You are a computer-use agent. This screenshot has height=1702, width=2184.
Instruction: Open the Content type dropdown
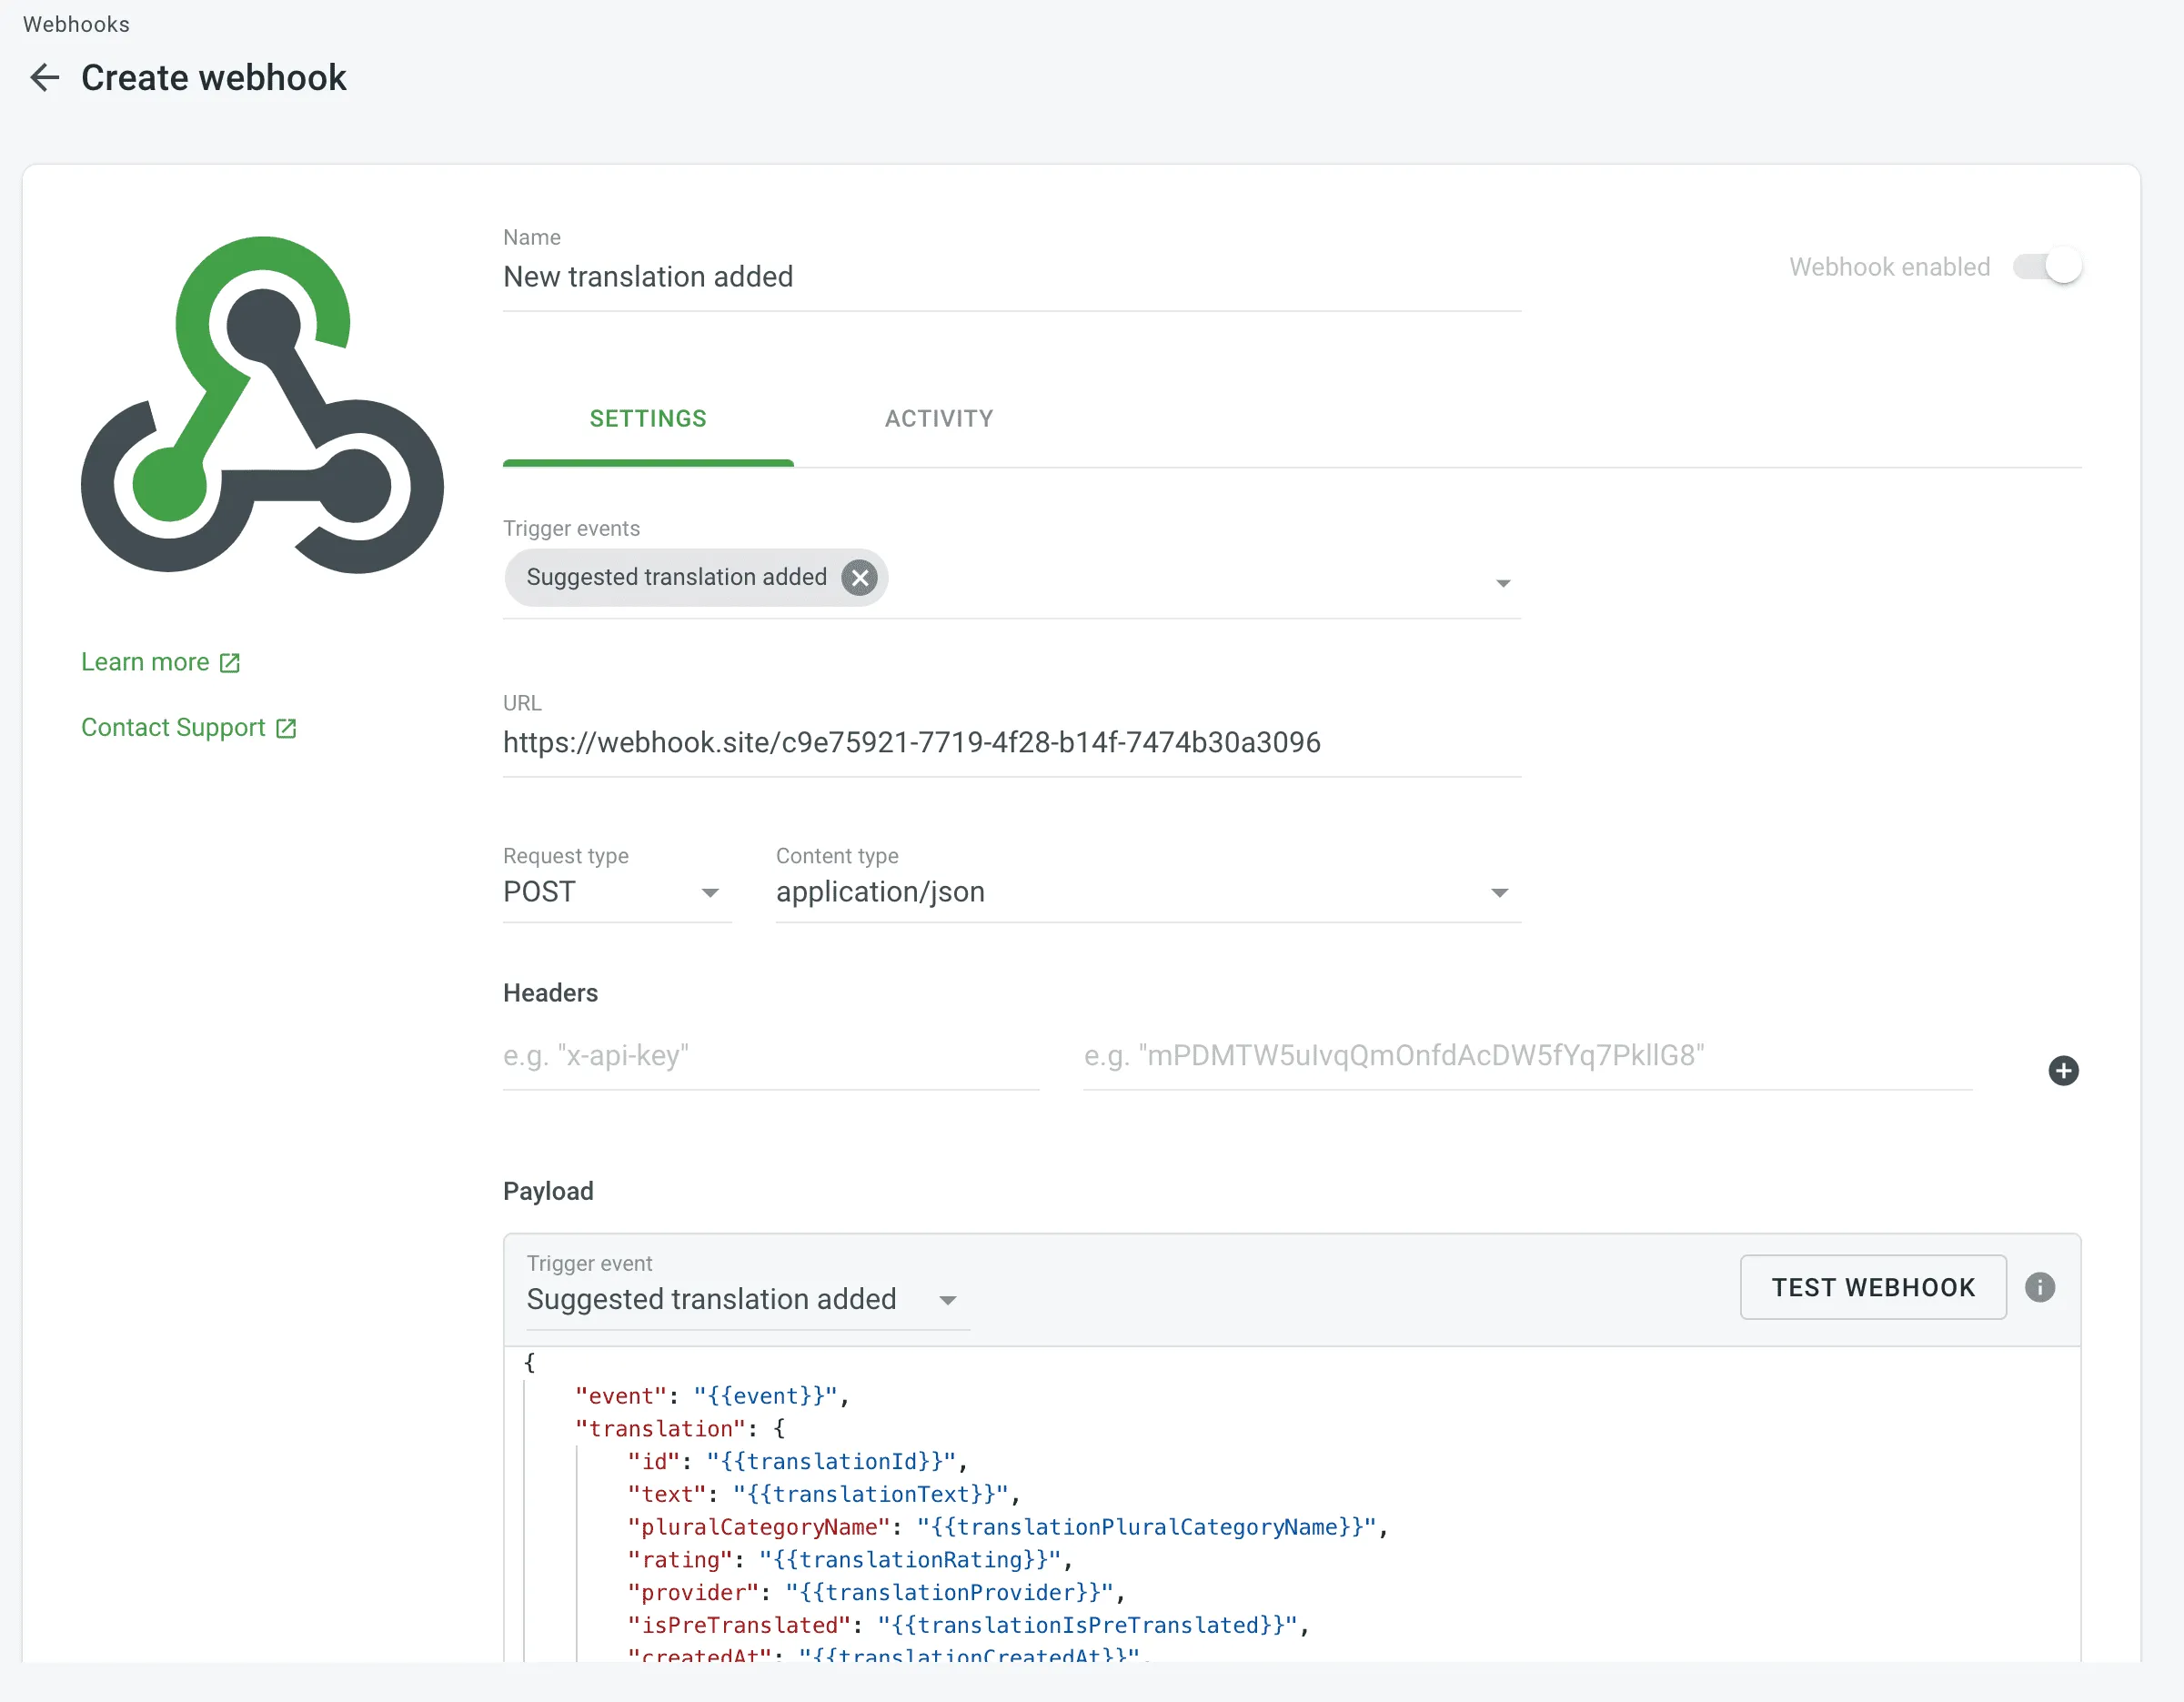pos(1499,893)
